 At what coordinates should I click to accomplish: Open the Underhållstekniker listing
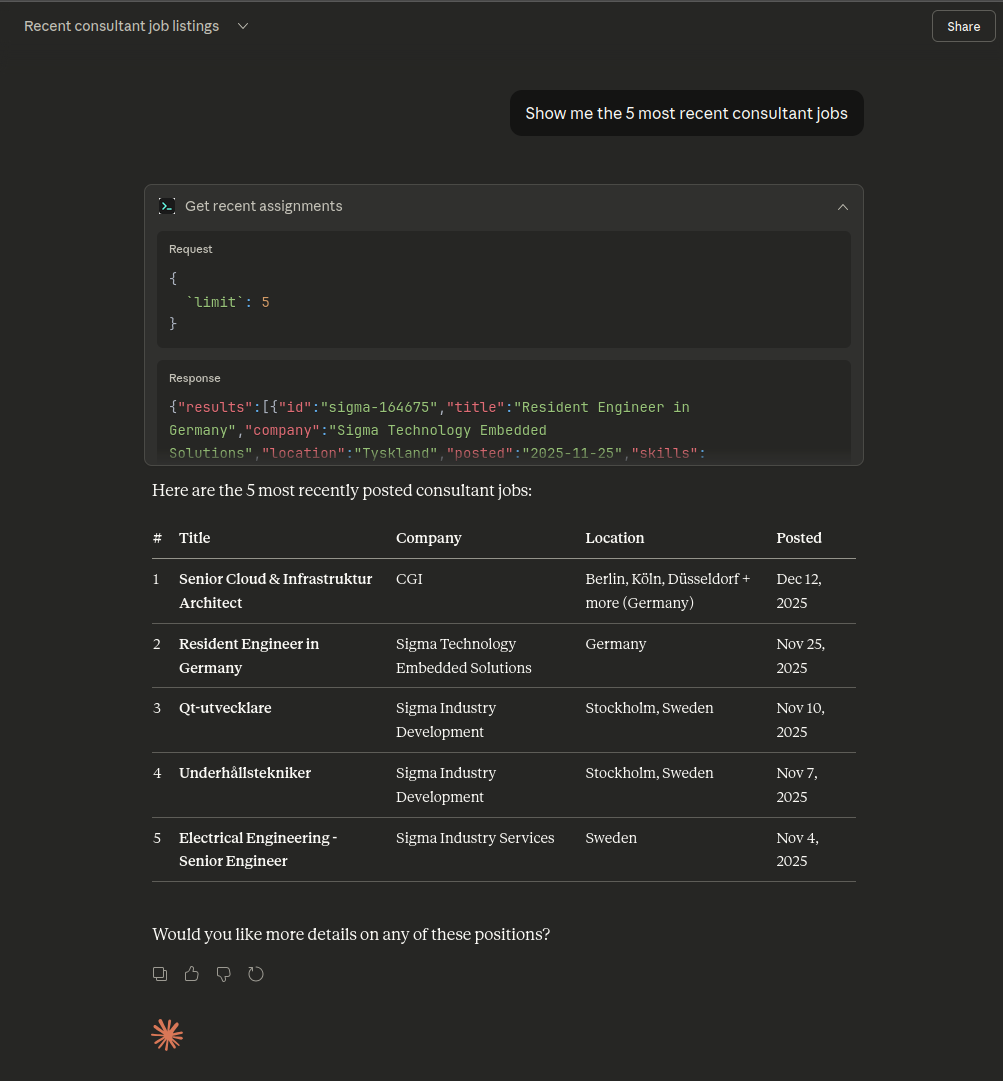(245, 773)
